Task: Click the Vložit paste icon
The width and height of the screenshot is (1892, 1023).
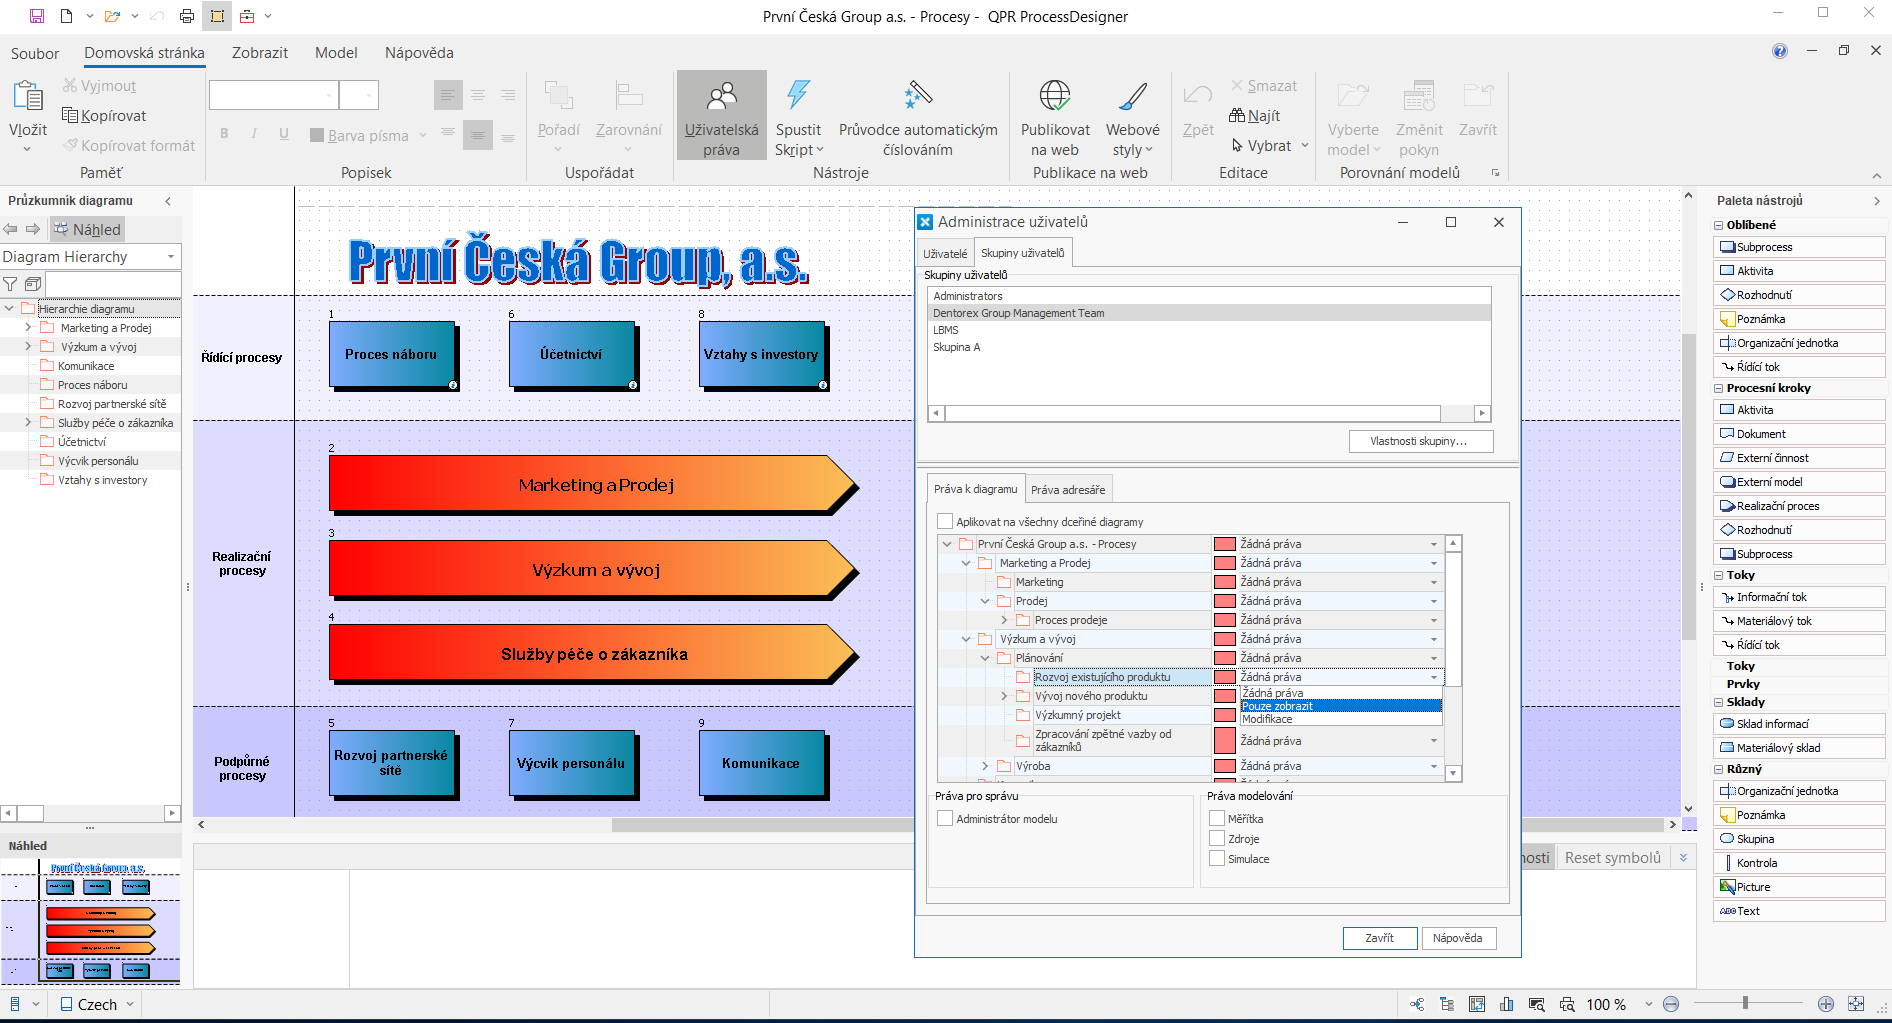Action: point(28,97)
